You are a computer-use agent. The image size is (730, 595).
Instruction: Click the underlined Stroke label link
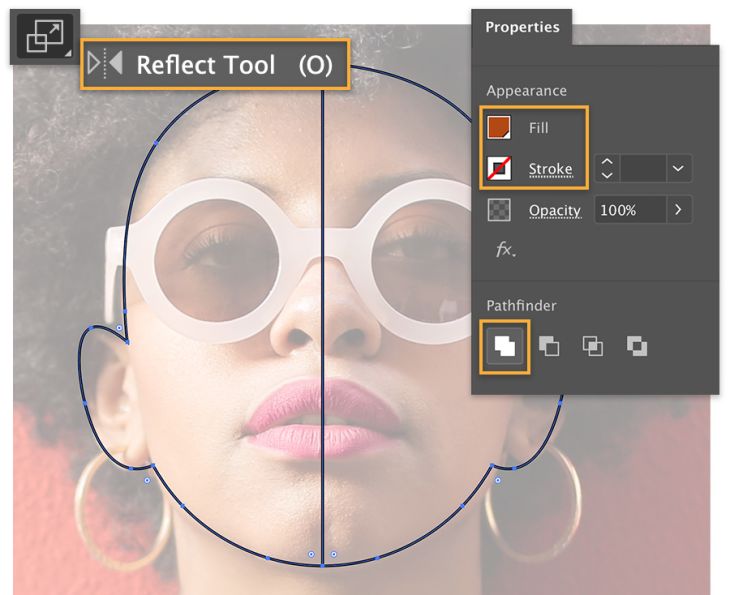click(x=550, y=169)
